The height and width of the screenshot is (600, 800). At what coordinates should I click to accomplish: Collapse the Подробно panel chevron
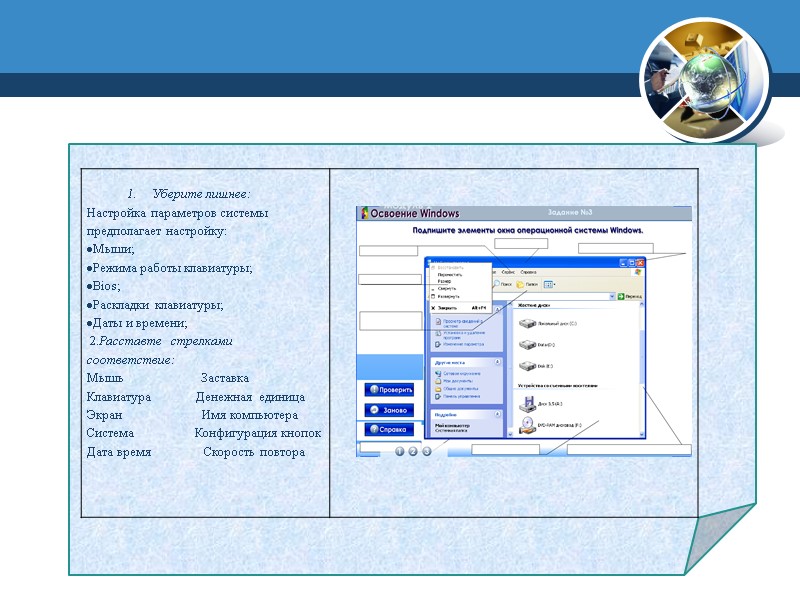(x=497, y=414)
